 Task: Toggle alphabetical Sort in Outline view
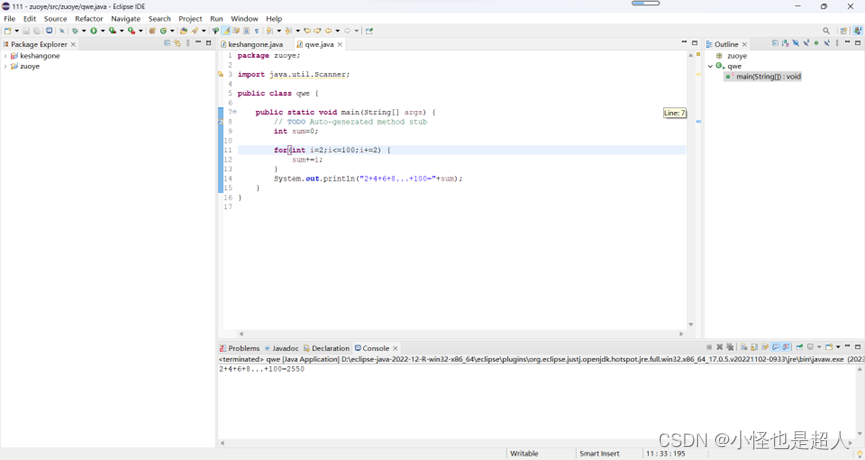[786, 43]
